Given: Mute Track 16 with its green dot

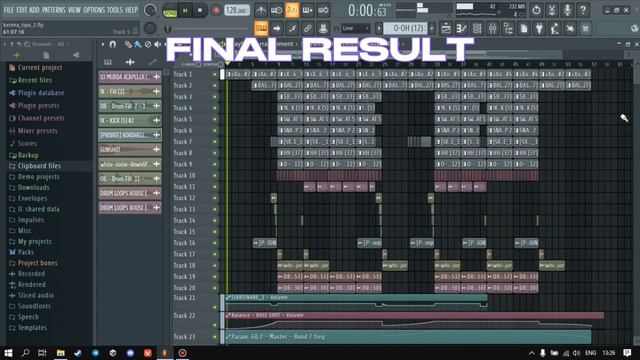Looking at the screenshot, I should 215,243.
